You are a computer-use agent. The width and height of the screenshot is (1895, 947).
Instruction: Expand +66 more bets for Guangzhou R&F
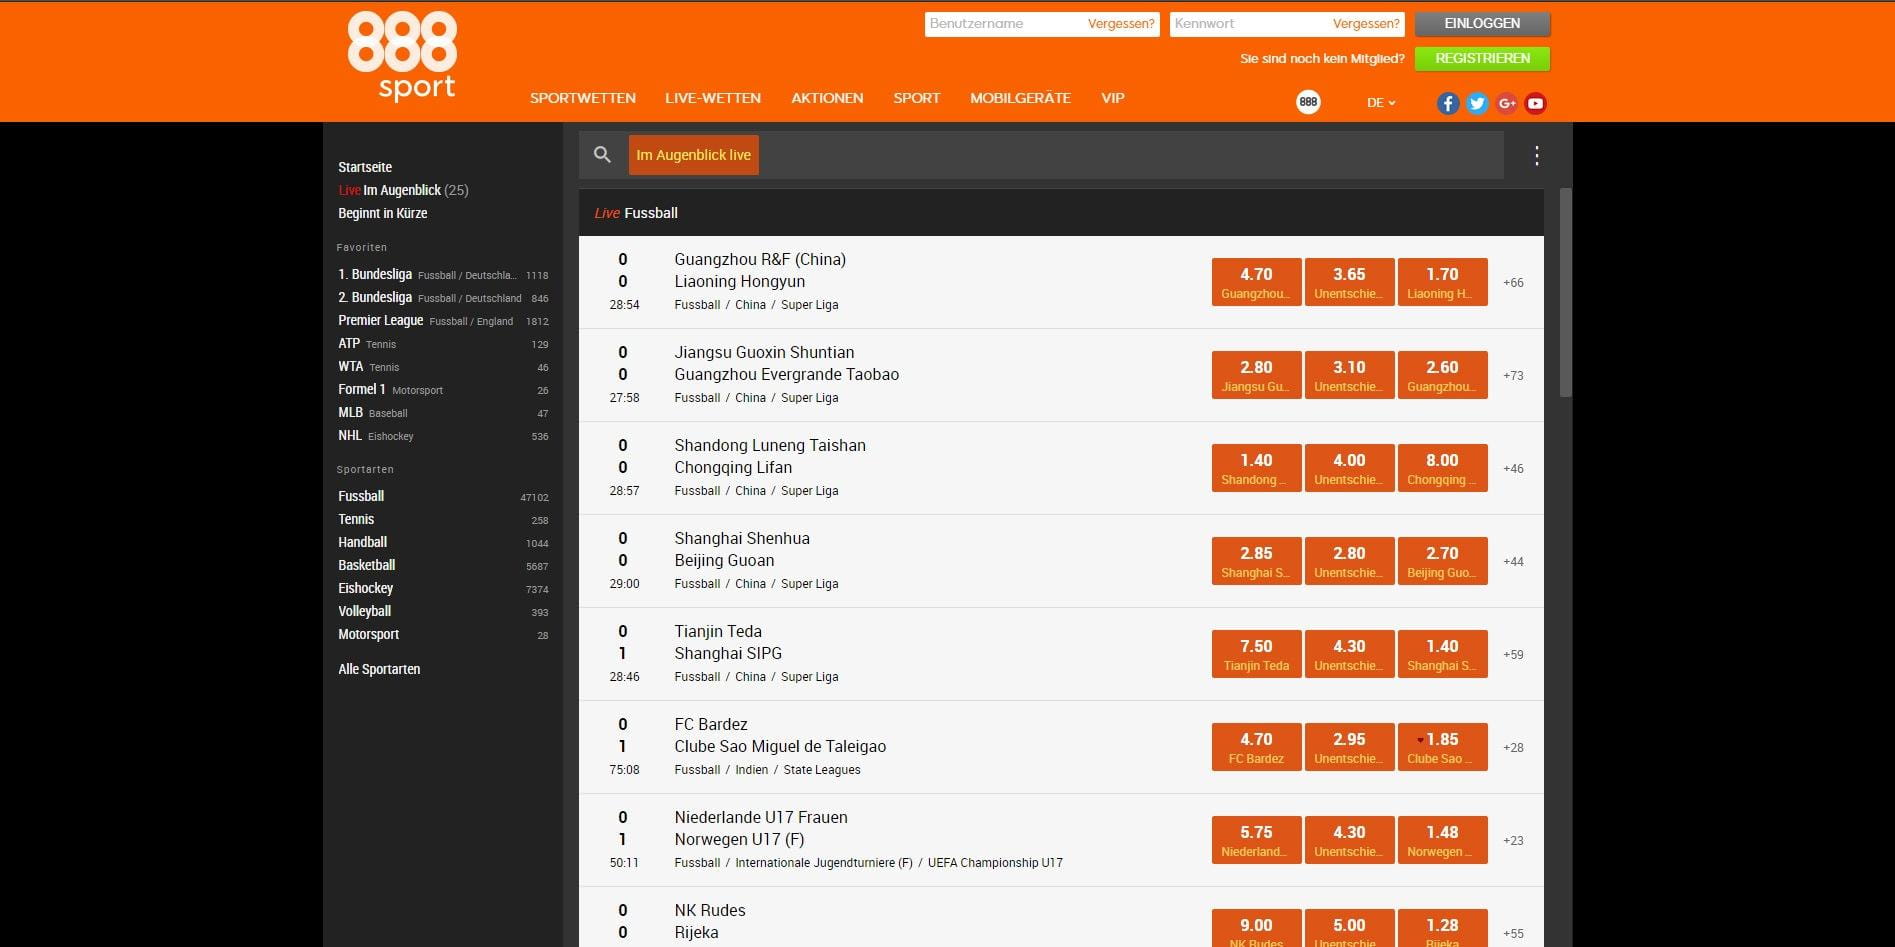point(1513,283)
